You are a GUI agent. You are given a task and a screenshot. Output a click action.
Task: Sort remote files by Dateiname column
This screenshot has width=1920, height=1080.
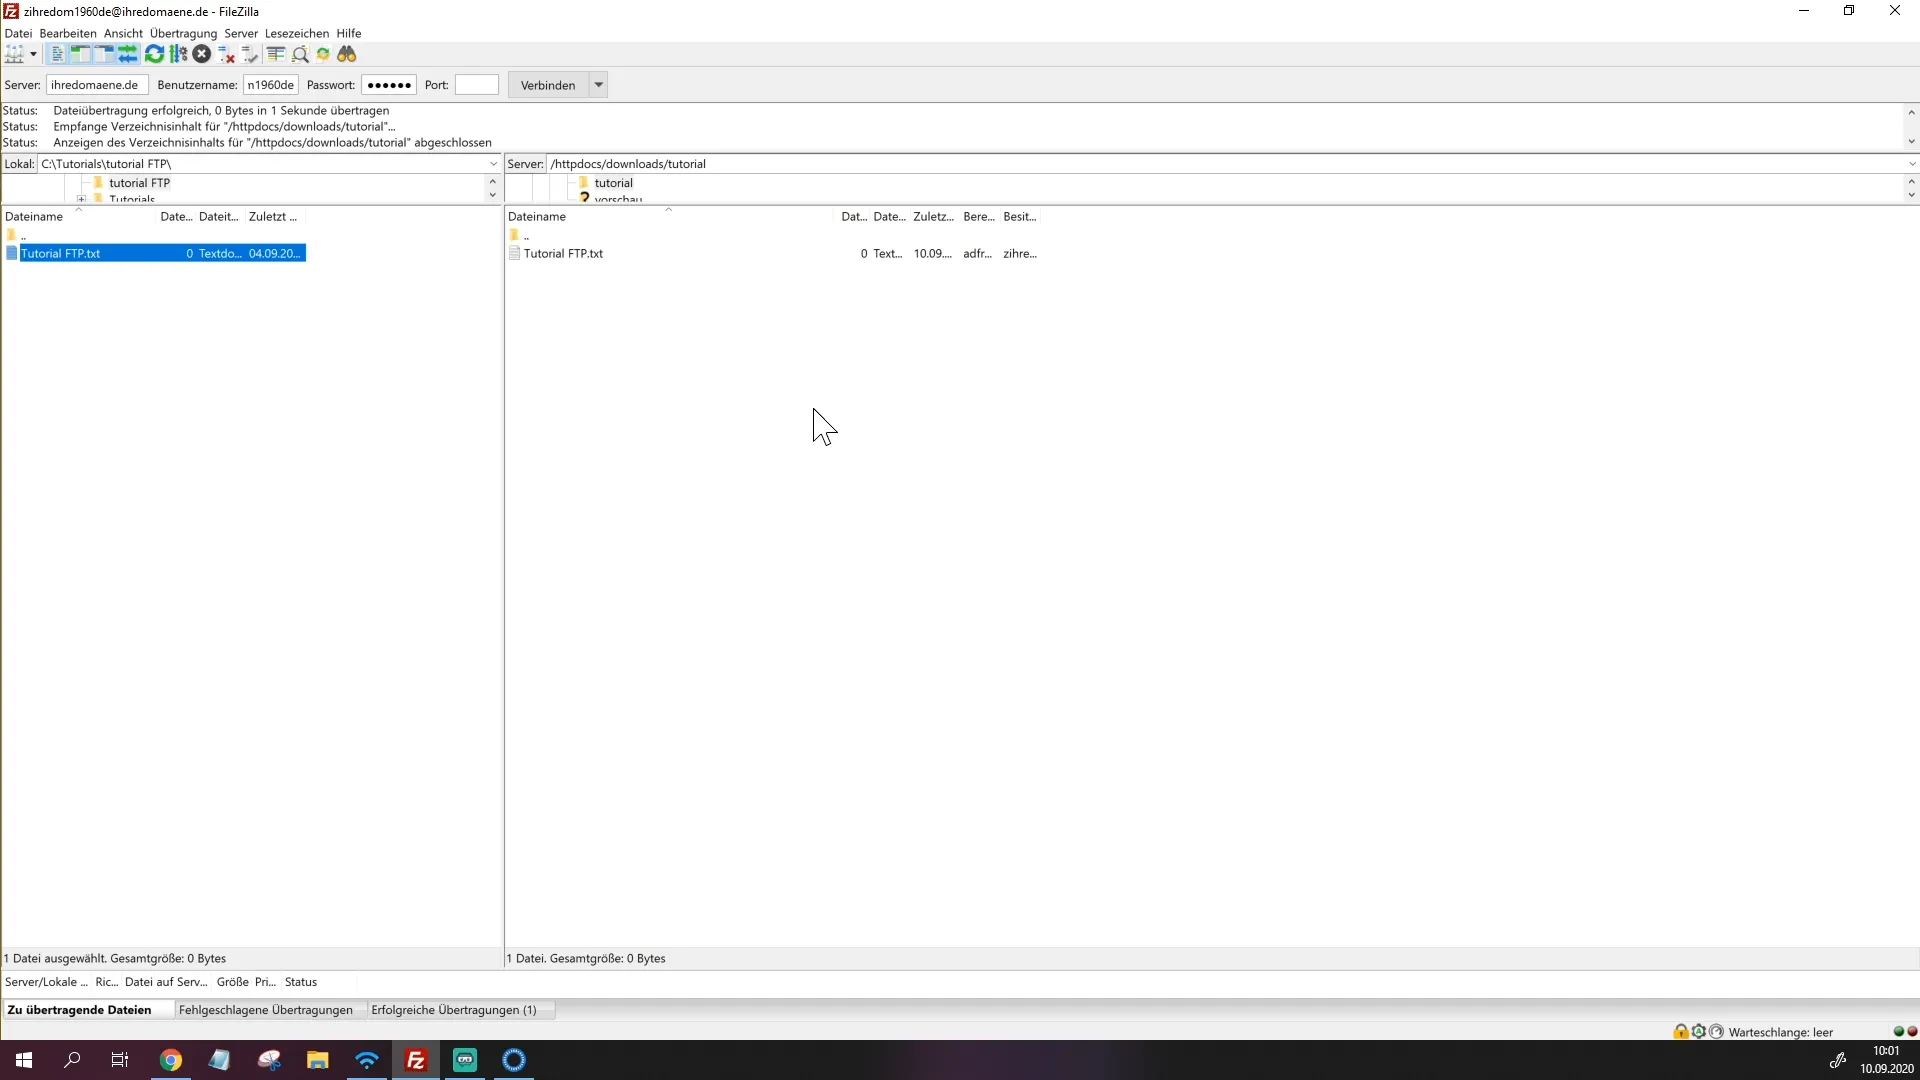click(x=670, y=216)
